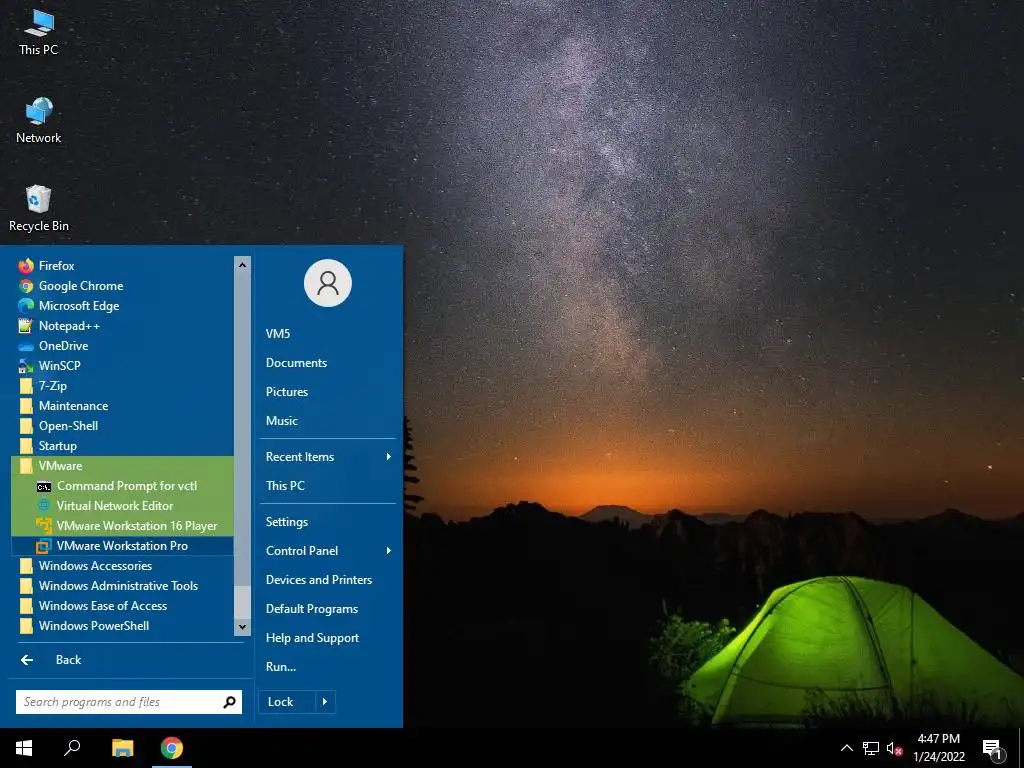Show hidden system tray icons
This screenshot has height=768, width=1024.
pos(846,748)
